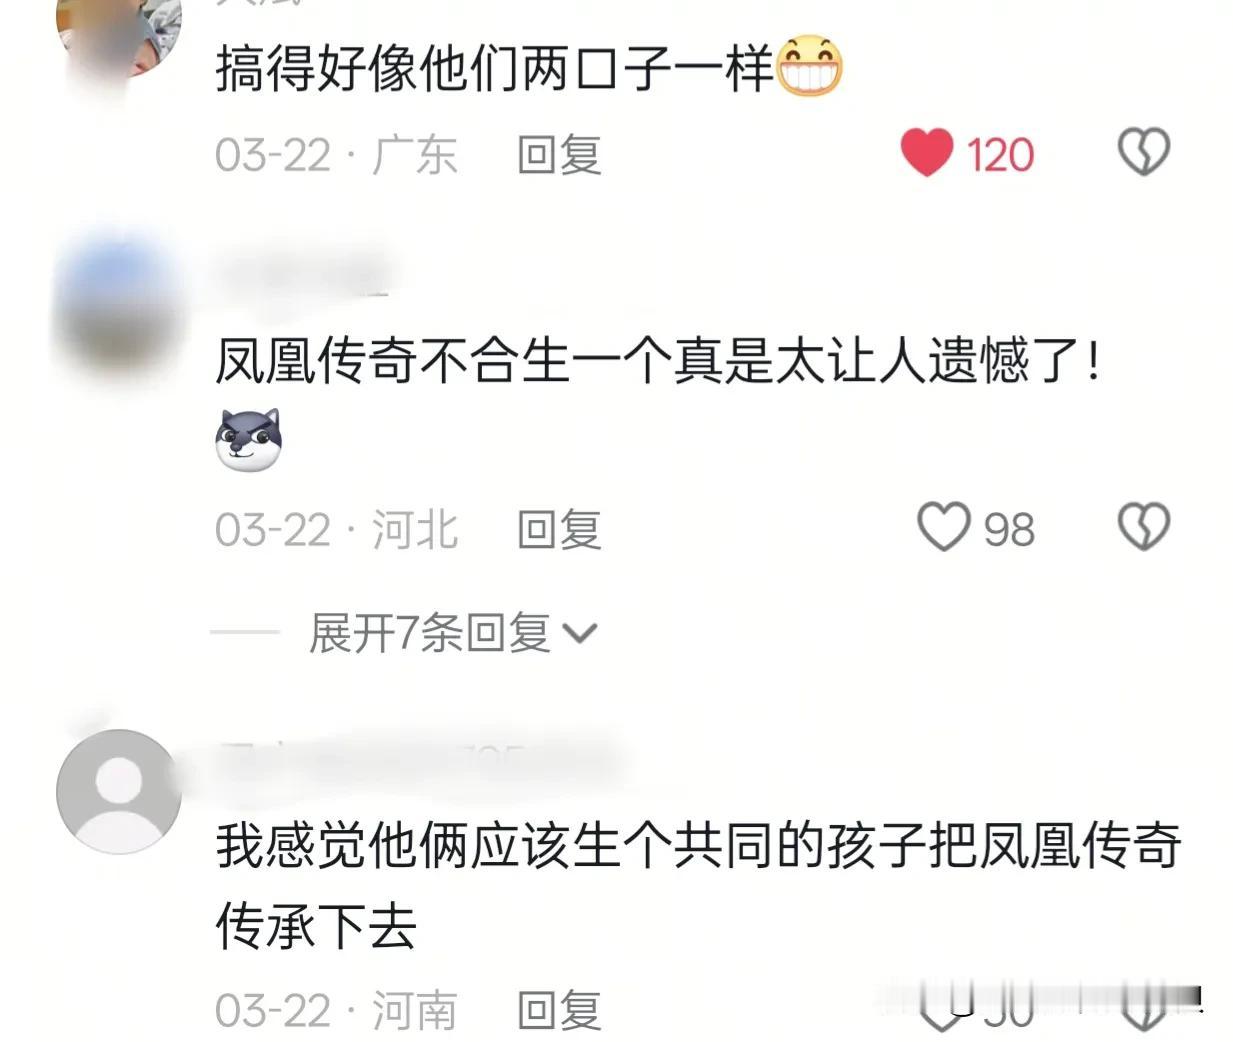Tap the grinning emoji after 两口子一样
The width and height of the screenshot is (1233, 1042).
[809, 67]
